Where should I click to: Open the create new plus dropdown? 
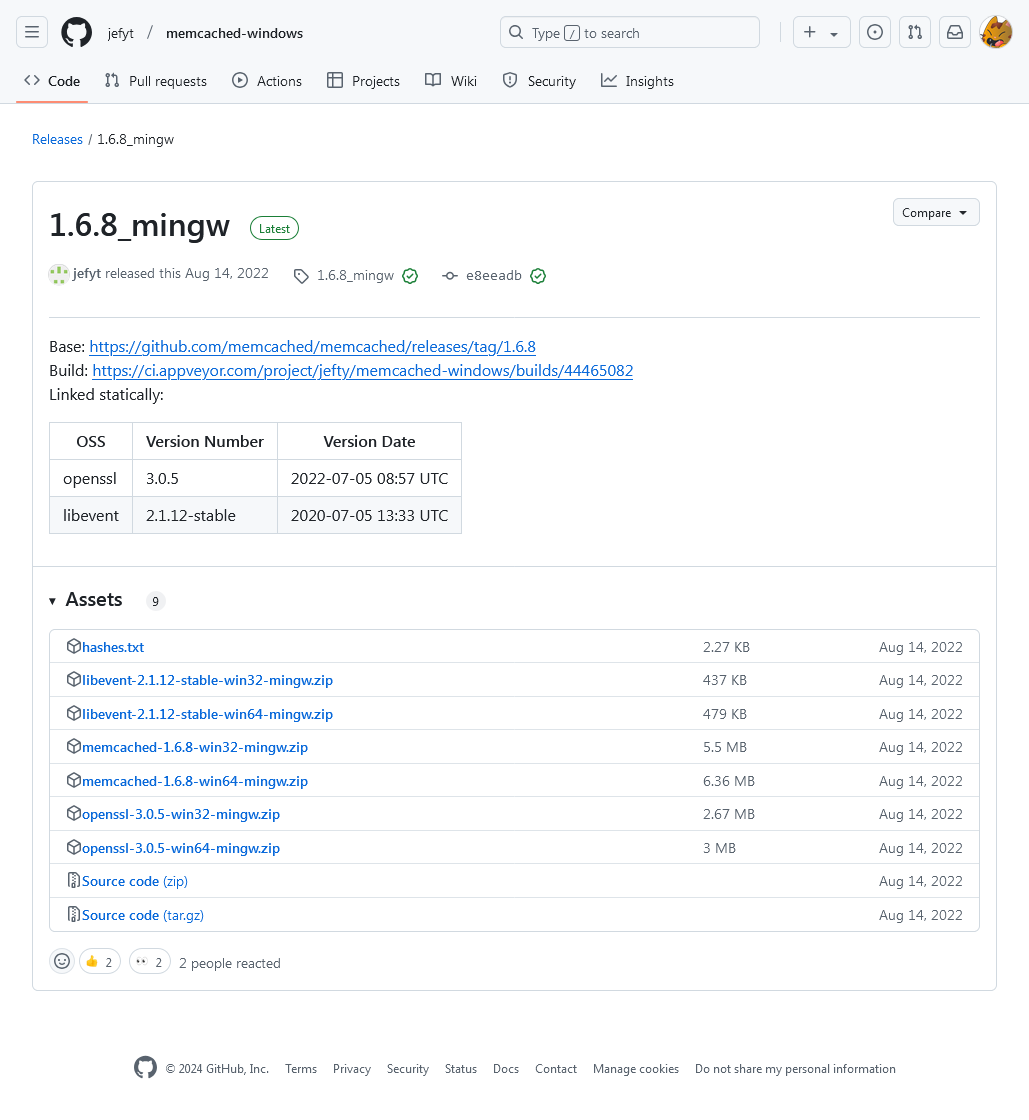[821, 33]
